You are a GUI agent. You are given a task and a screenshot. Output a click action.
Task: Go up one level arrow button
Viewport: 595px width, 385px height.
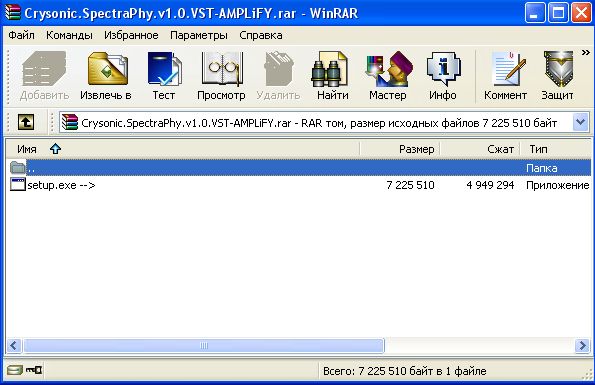coord(26,122)
